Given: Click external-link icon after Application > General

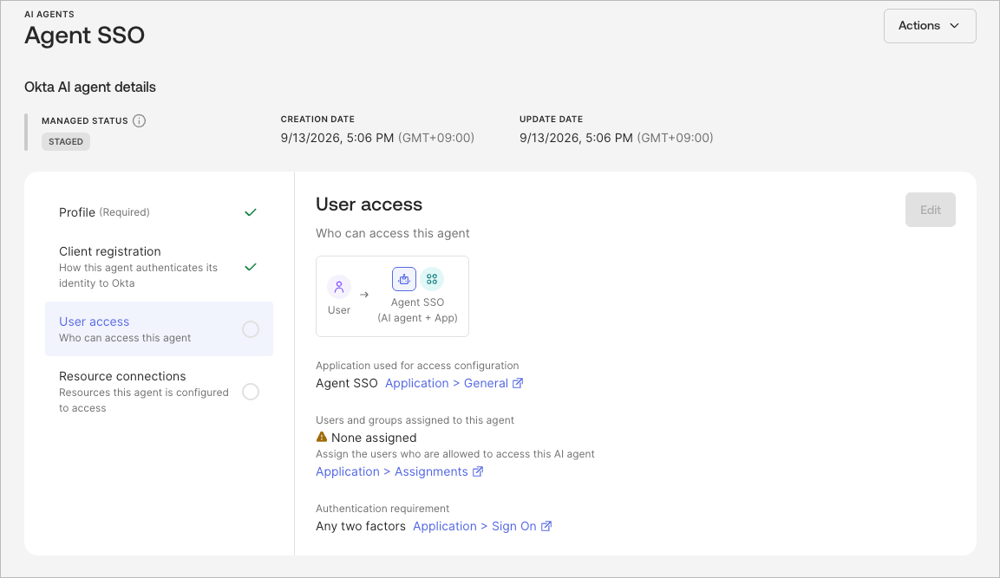Looking at the screenshot, I should [x=518, y=383].
